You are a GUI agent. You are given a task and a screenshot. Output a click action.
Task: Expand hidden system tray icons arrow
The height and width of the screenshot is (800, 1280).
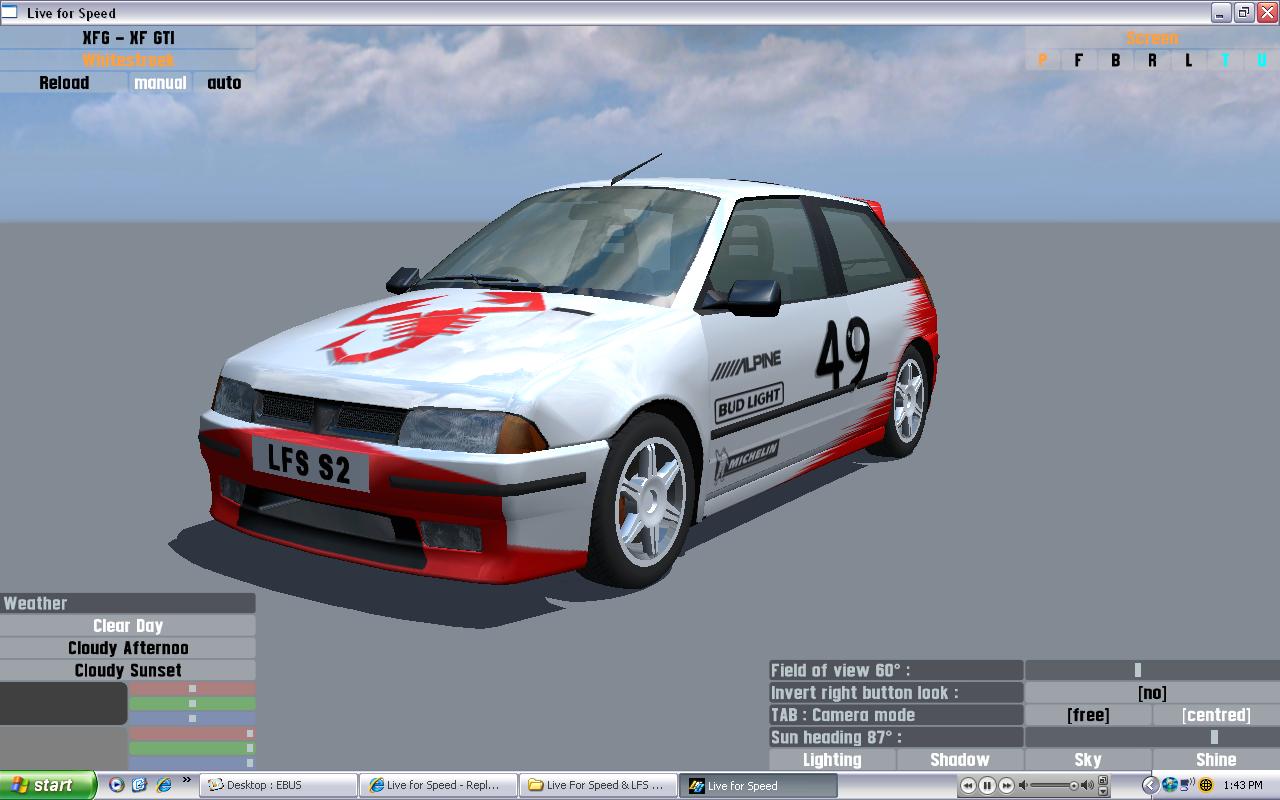1150,786
